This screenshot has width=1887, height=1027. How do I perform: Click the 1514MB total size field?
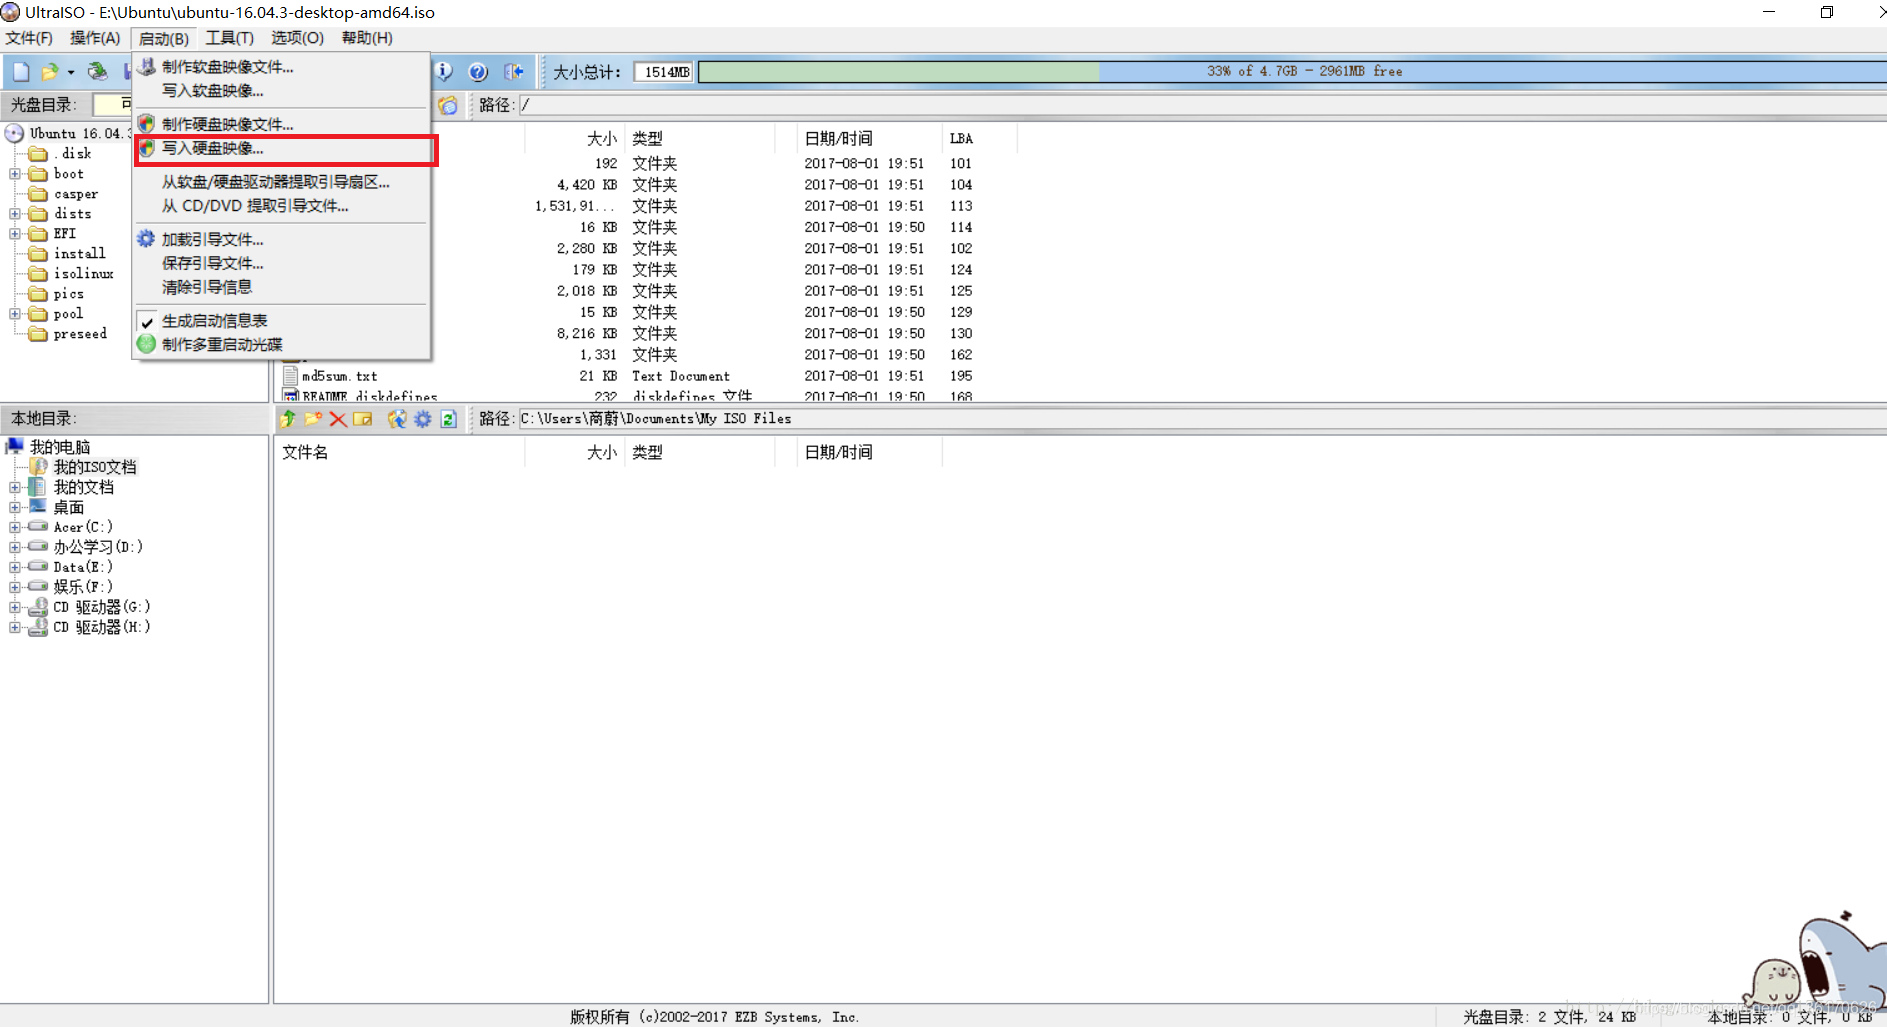pyautogui.click(x=663, y=72)
